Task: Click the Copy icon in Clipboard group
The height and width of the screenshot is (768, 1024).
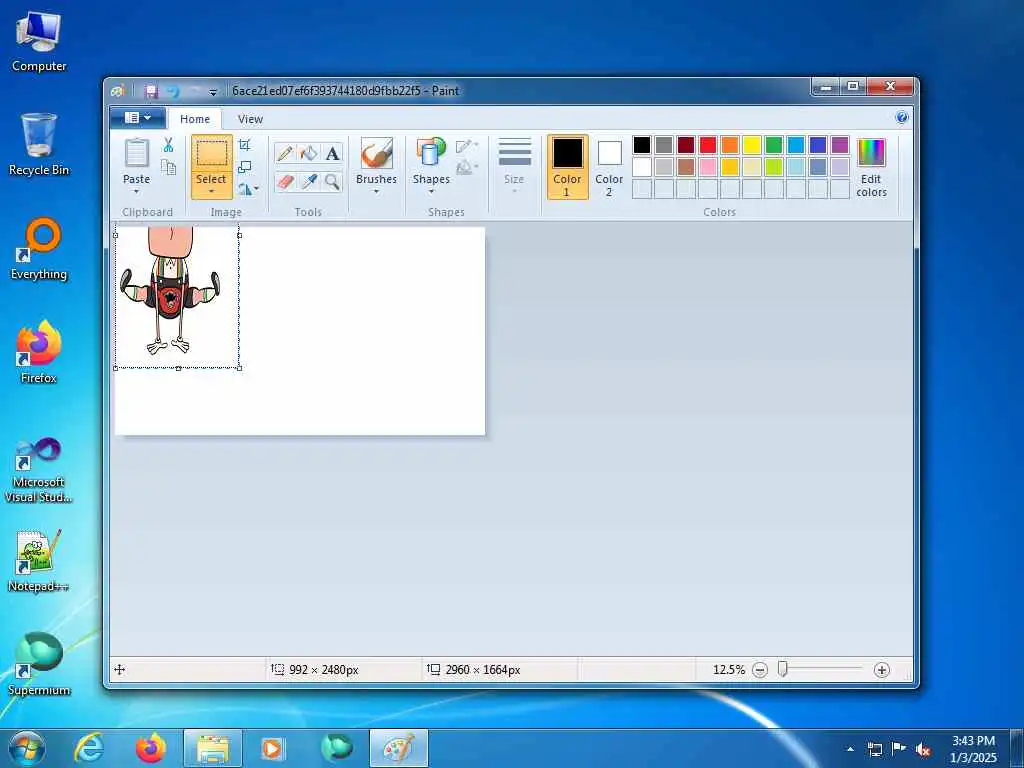Action: click(x=168, y=167)
